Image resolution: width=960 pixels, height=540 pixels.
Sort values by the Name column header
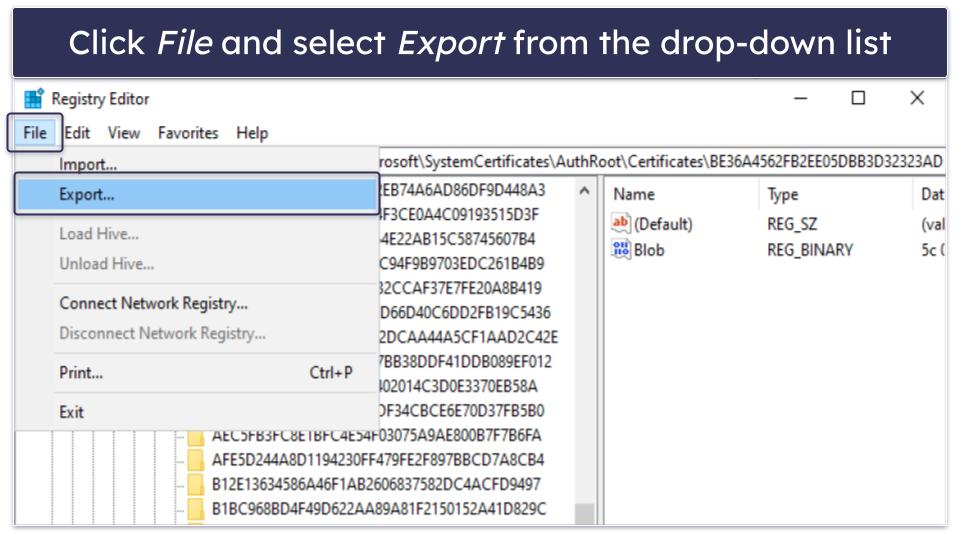point(634,195)
